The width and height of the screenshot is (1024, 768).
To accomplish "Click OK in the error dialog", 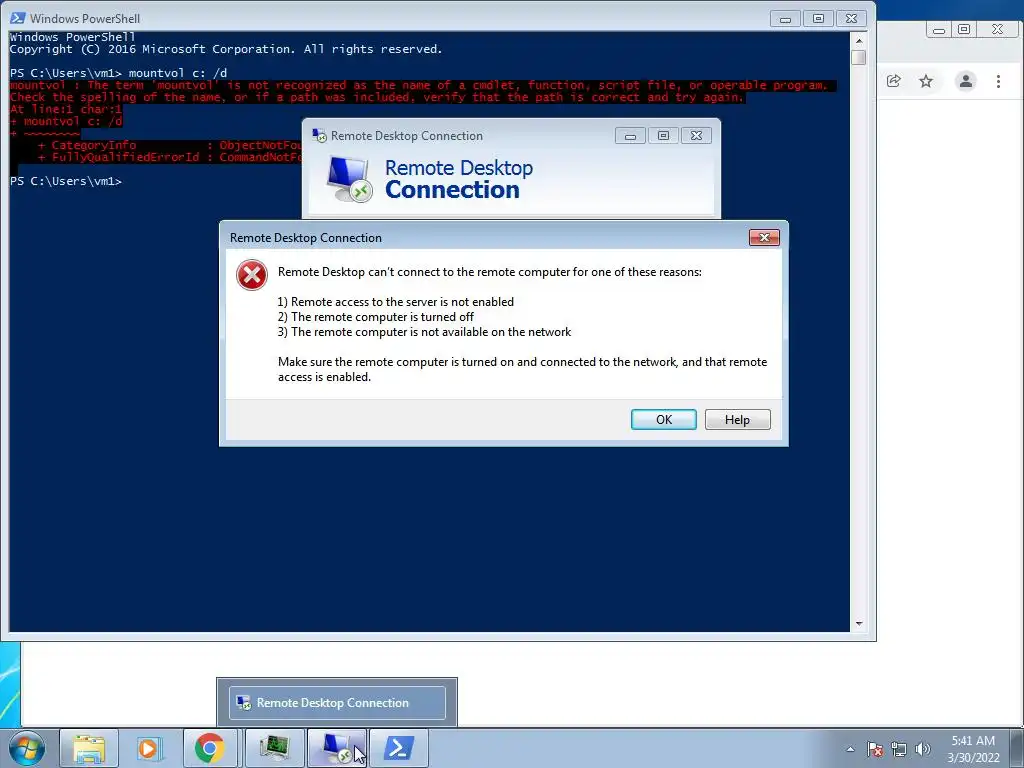I will click(x=664, y=419).
